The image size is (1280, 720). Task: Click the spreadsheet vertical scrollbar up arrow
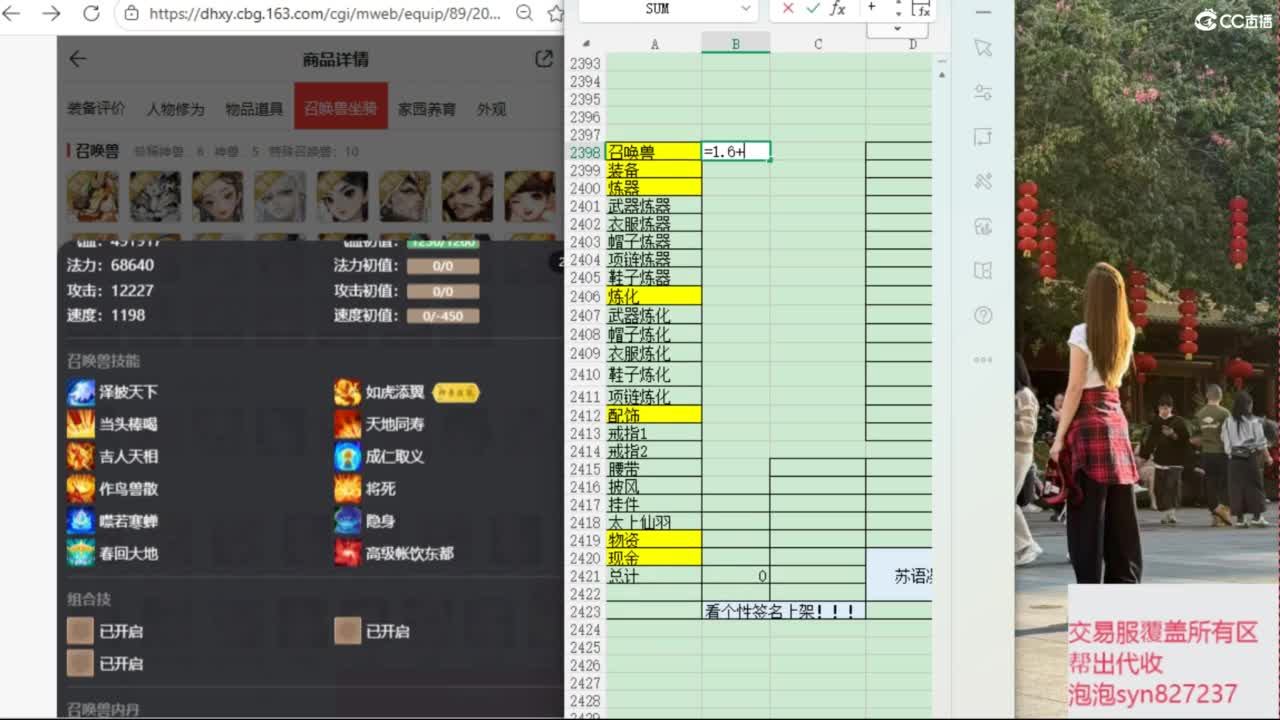coord(941,62)
